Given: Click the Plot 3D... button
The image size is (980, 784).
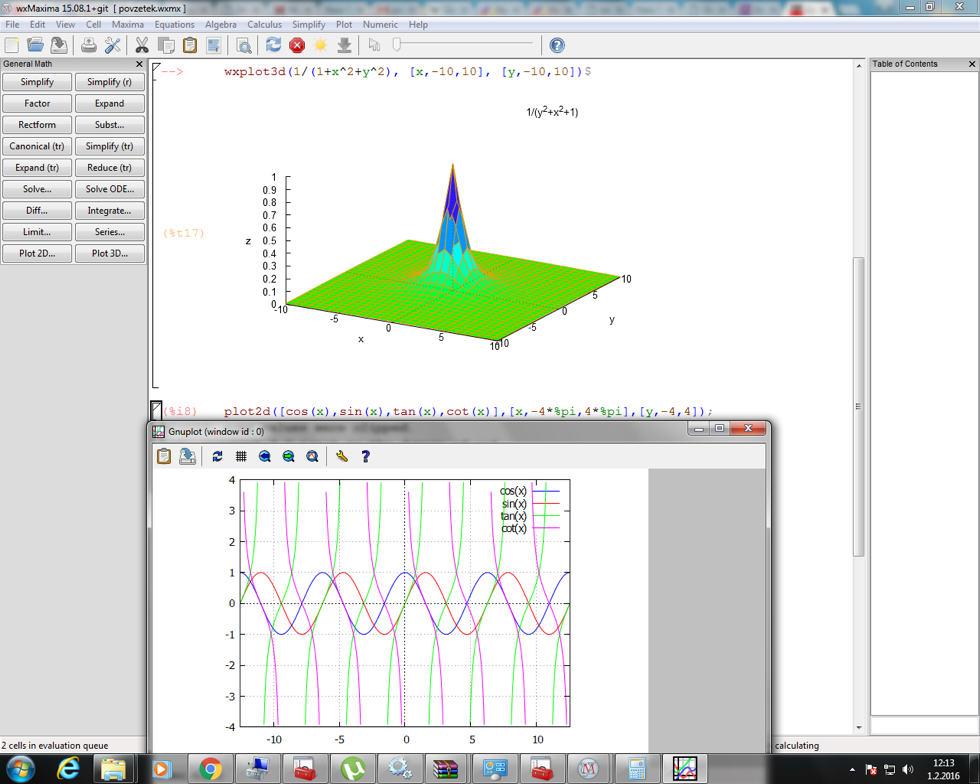Looking at the screenshot, I should tap(109, 253).
